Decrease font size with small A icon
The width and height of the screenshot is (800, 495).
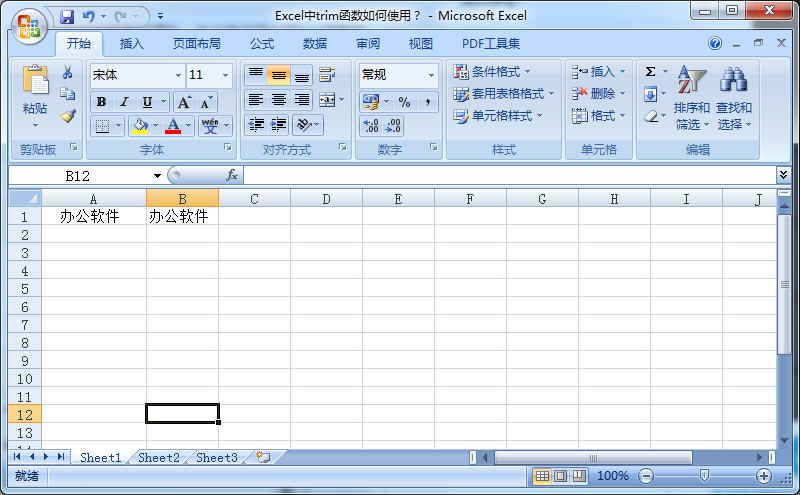(x=206, y=102)
